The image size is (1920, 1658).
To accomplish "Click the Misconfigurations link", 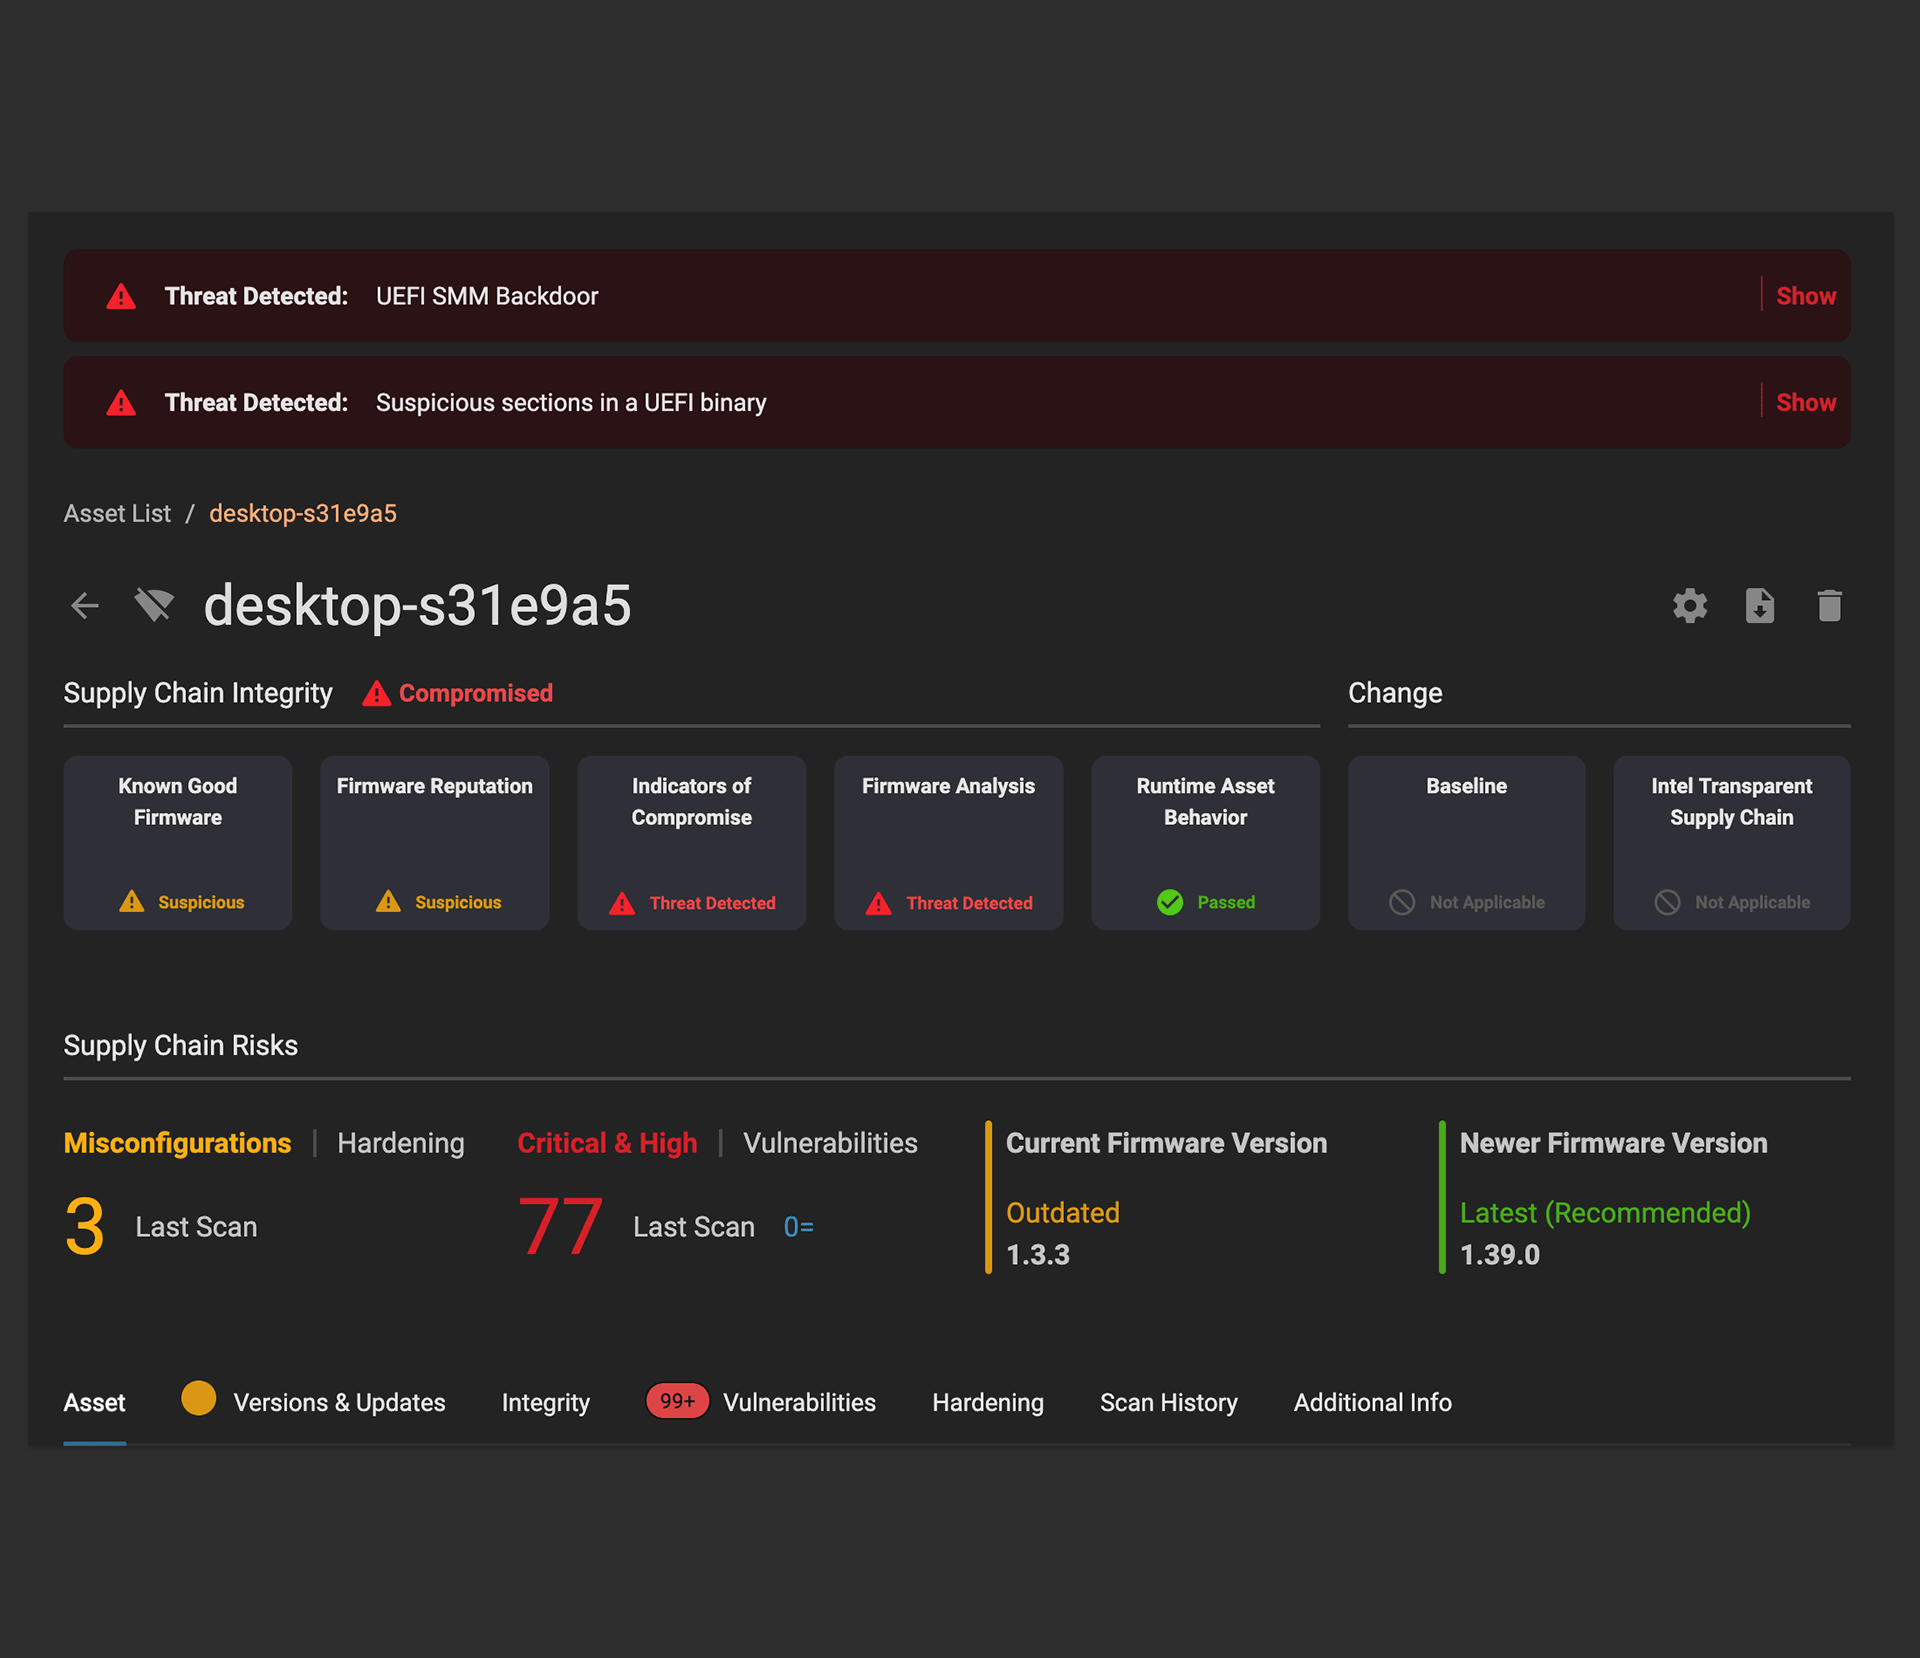I will pos(177,1143).
